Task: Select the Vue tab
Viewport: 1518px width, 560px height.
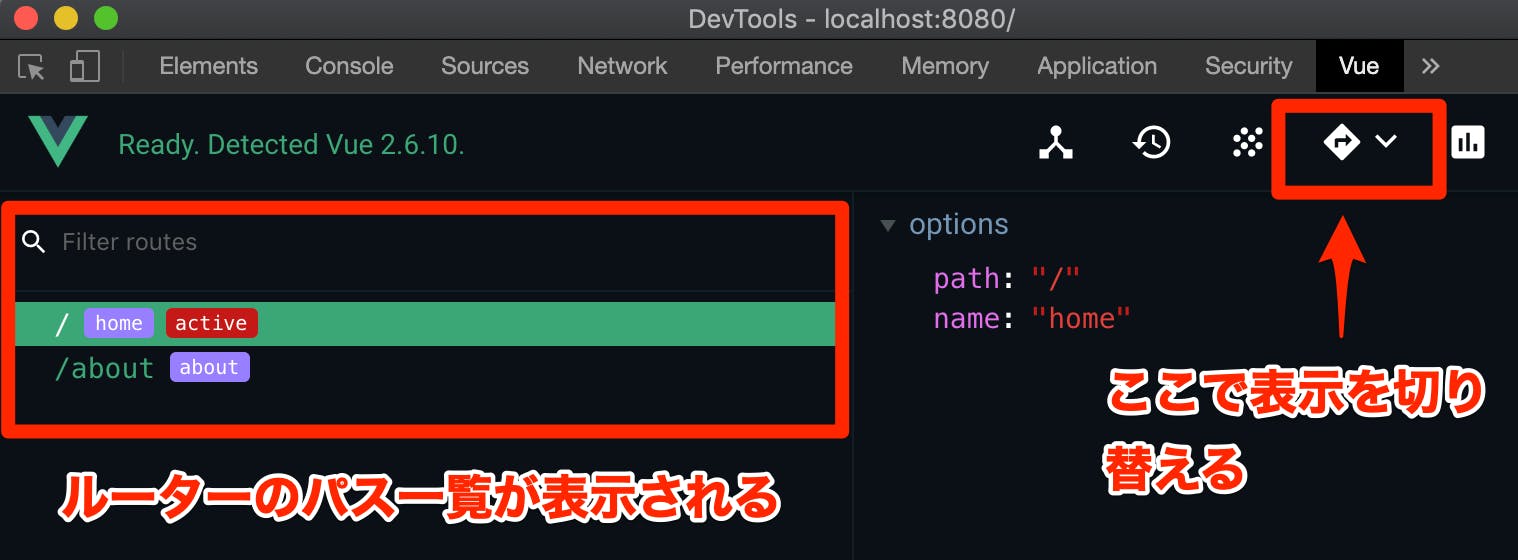Action: [x=1359, y=66]
